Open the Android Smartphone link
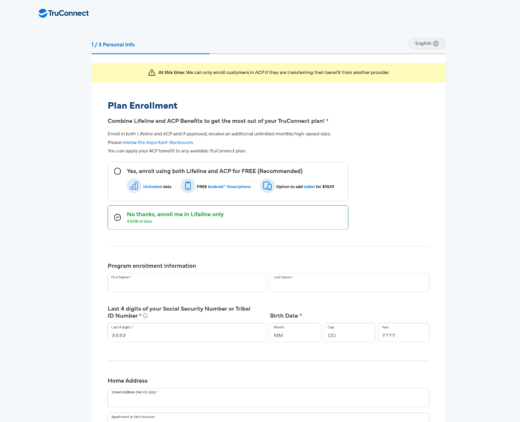Image resolution: width=520 pixels, height=422 pixels. tap(229, 187)
